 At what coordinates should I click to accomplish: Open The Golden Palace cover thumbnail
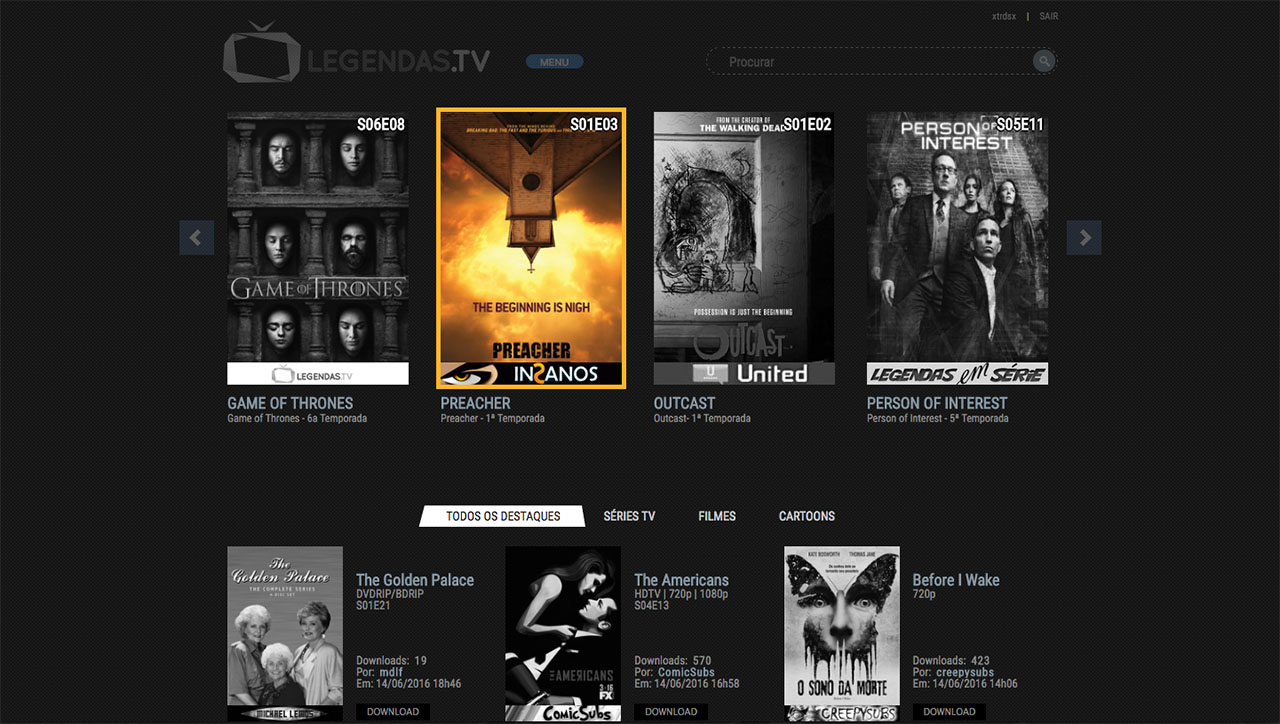point(285,634)
